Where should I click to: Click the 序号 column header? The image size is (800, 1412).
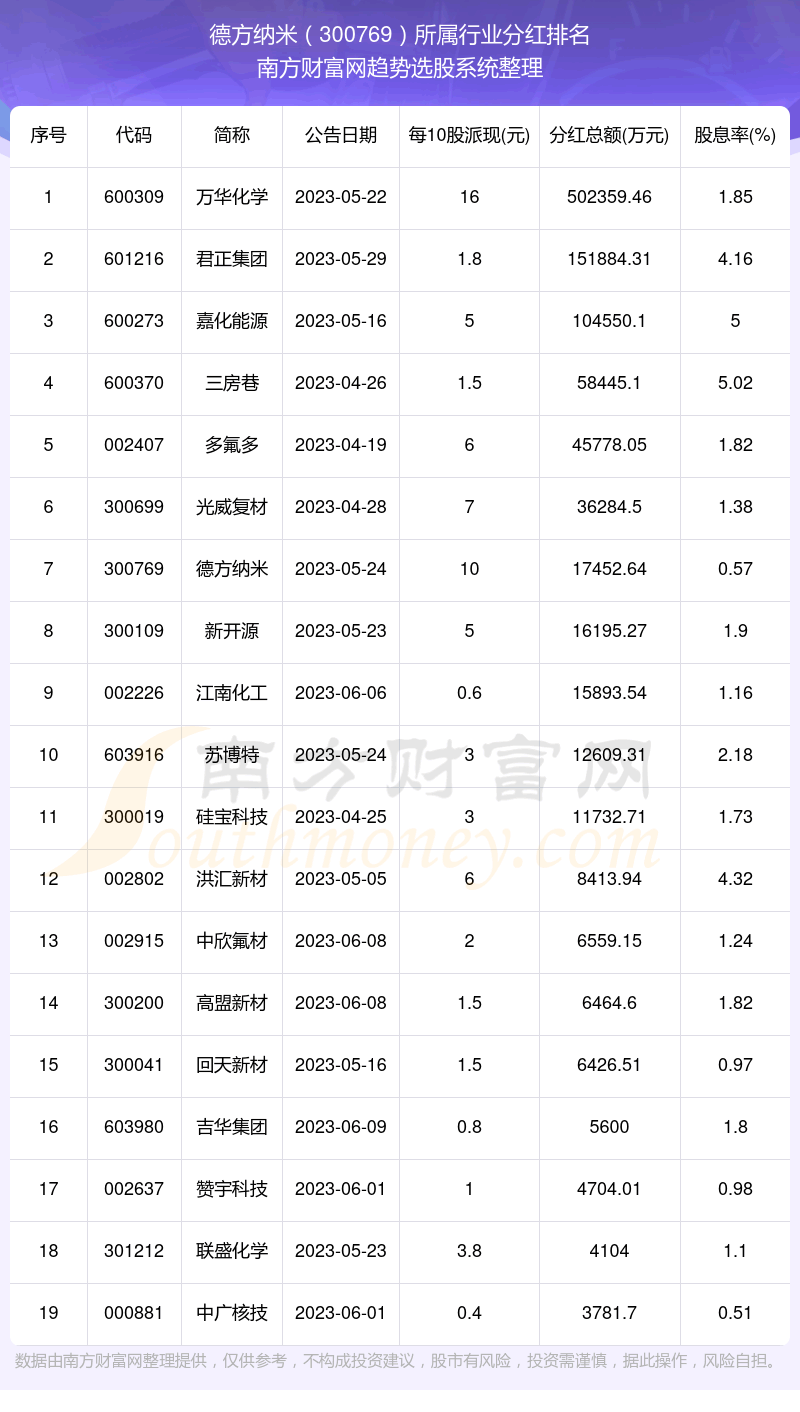point(48,135)
